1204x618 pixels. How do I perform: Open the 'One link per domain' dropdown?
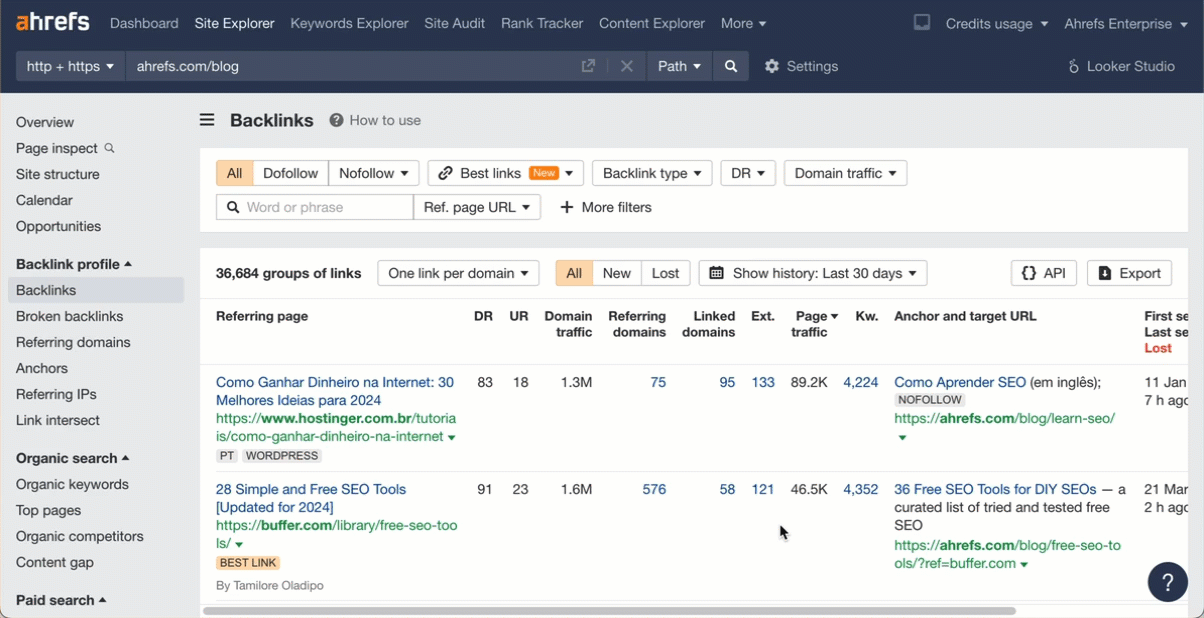(458, 272)
